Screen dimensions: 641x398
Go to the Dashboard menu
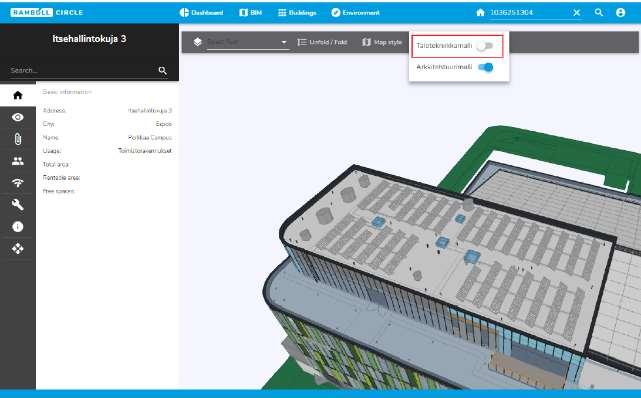point(201,13)
